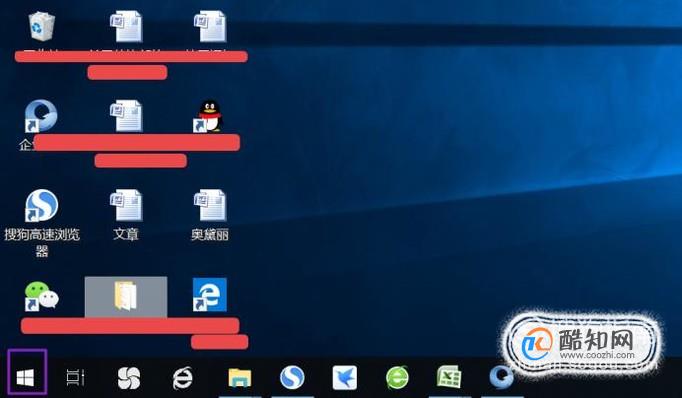Select the top-right document icon on desktop
Screen dimensions: 682x398
pos(210,26)
